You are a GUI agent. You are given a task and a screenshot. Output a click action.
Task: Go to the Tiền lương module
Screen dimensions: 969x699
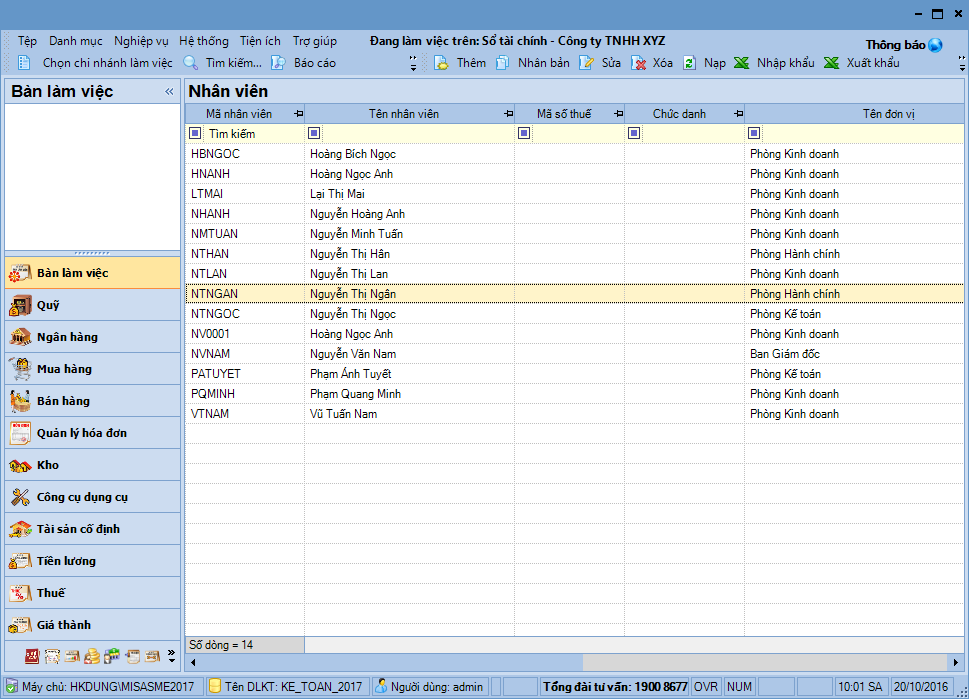click(66, 561)
